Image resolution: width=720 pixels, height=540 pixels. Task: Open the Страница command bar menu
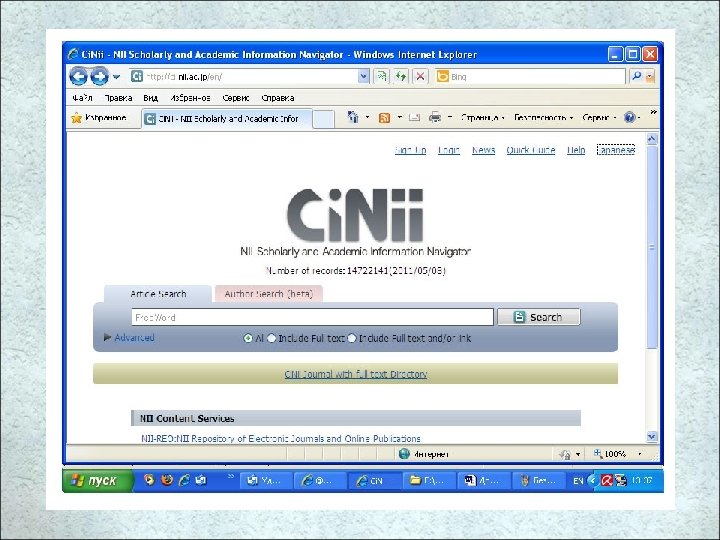point(483,118)
